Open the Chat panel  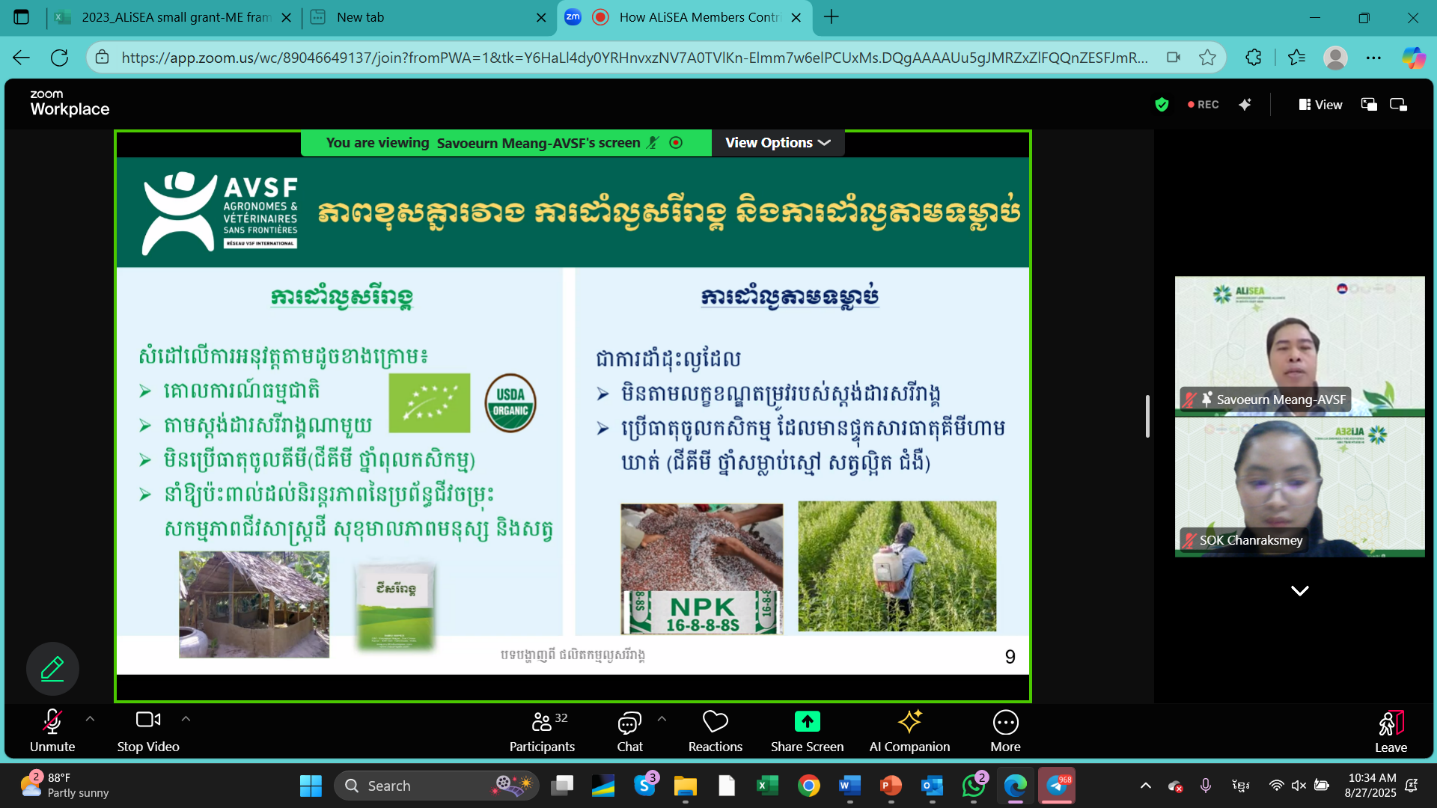click(629, 731)
